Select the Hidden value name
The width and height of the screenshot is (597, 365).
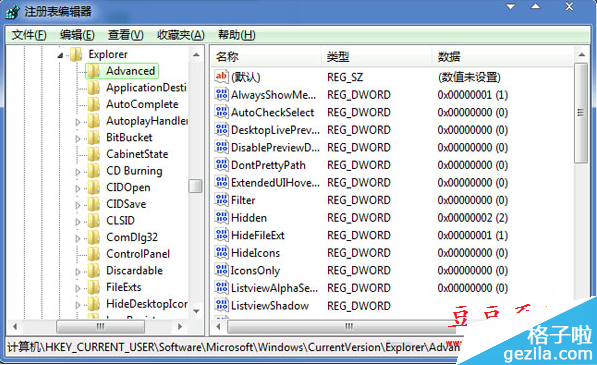click(x=249, y=218)
